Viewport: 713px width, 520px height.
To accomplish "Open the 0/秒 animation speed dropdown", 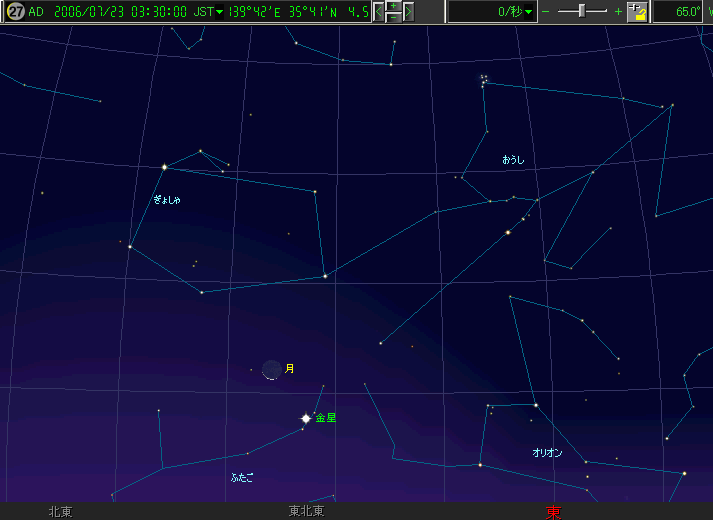I will pyautogui.click(x=528, y=12).
